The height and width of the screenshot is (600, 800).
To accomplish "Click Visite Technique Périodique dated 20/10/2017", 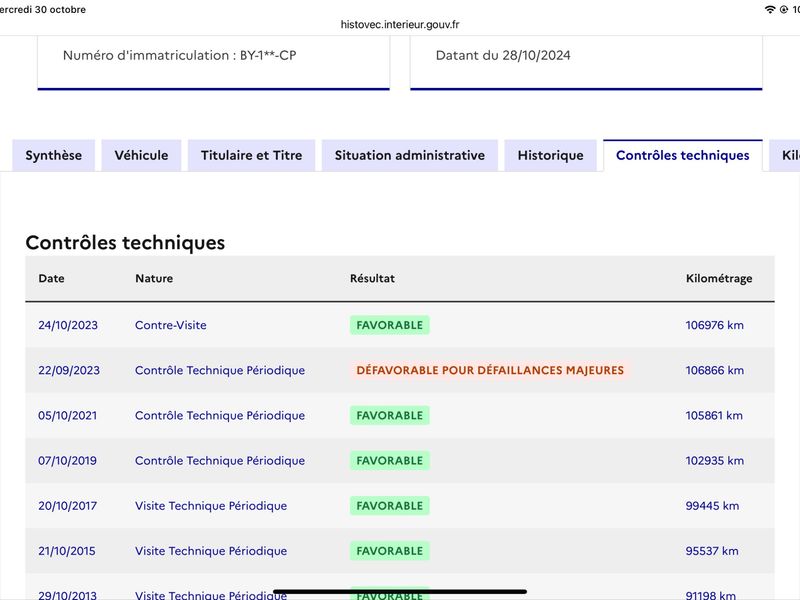I will click(211, 506).
